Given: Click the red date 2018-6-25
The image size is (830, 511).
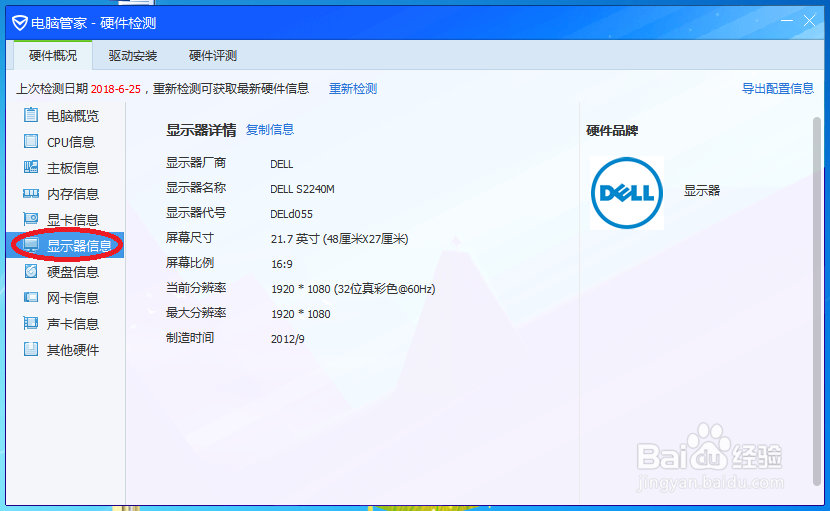Looking at the screenshot, I should (116, 89).
